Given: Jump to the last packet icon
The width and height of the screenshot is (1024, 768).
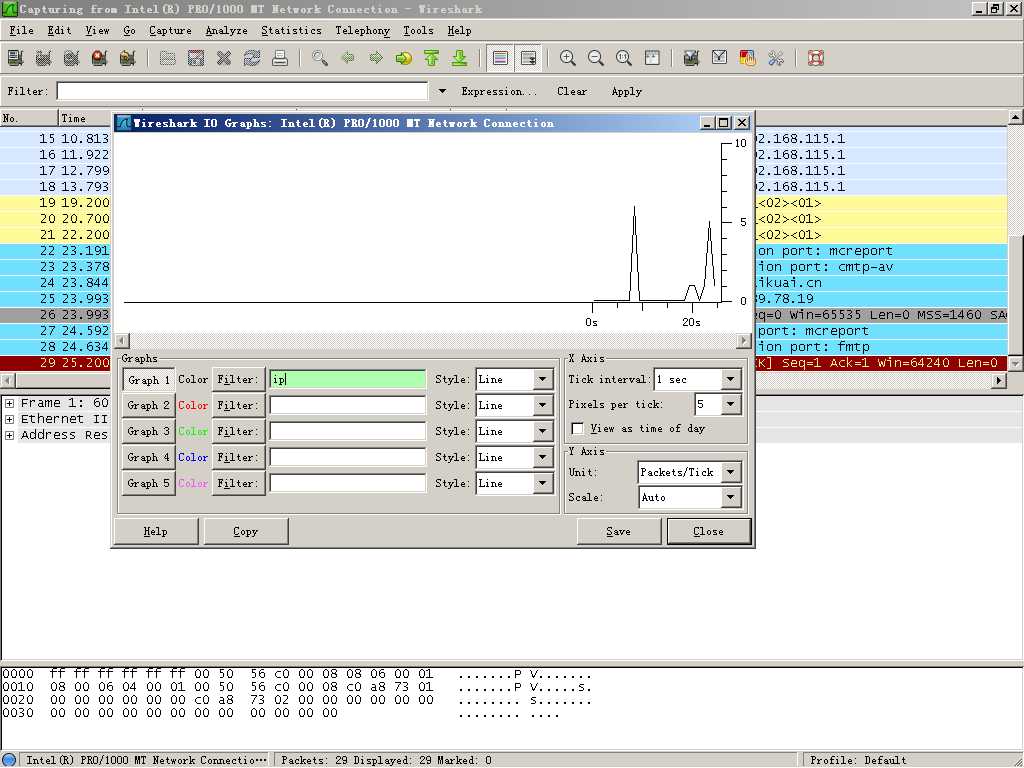Looking at the screenshot, I should point(460,58).
